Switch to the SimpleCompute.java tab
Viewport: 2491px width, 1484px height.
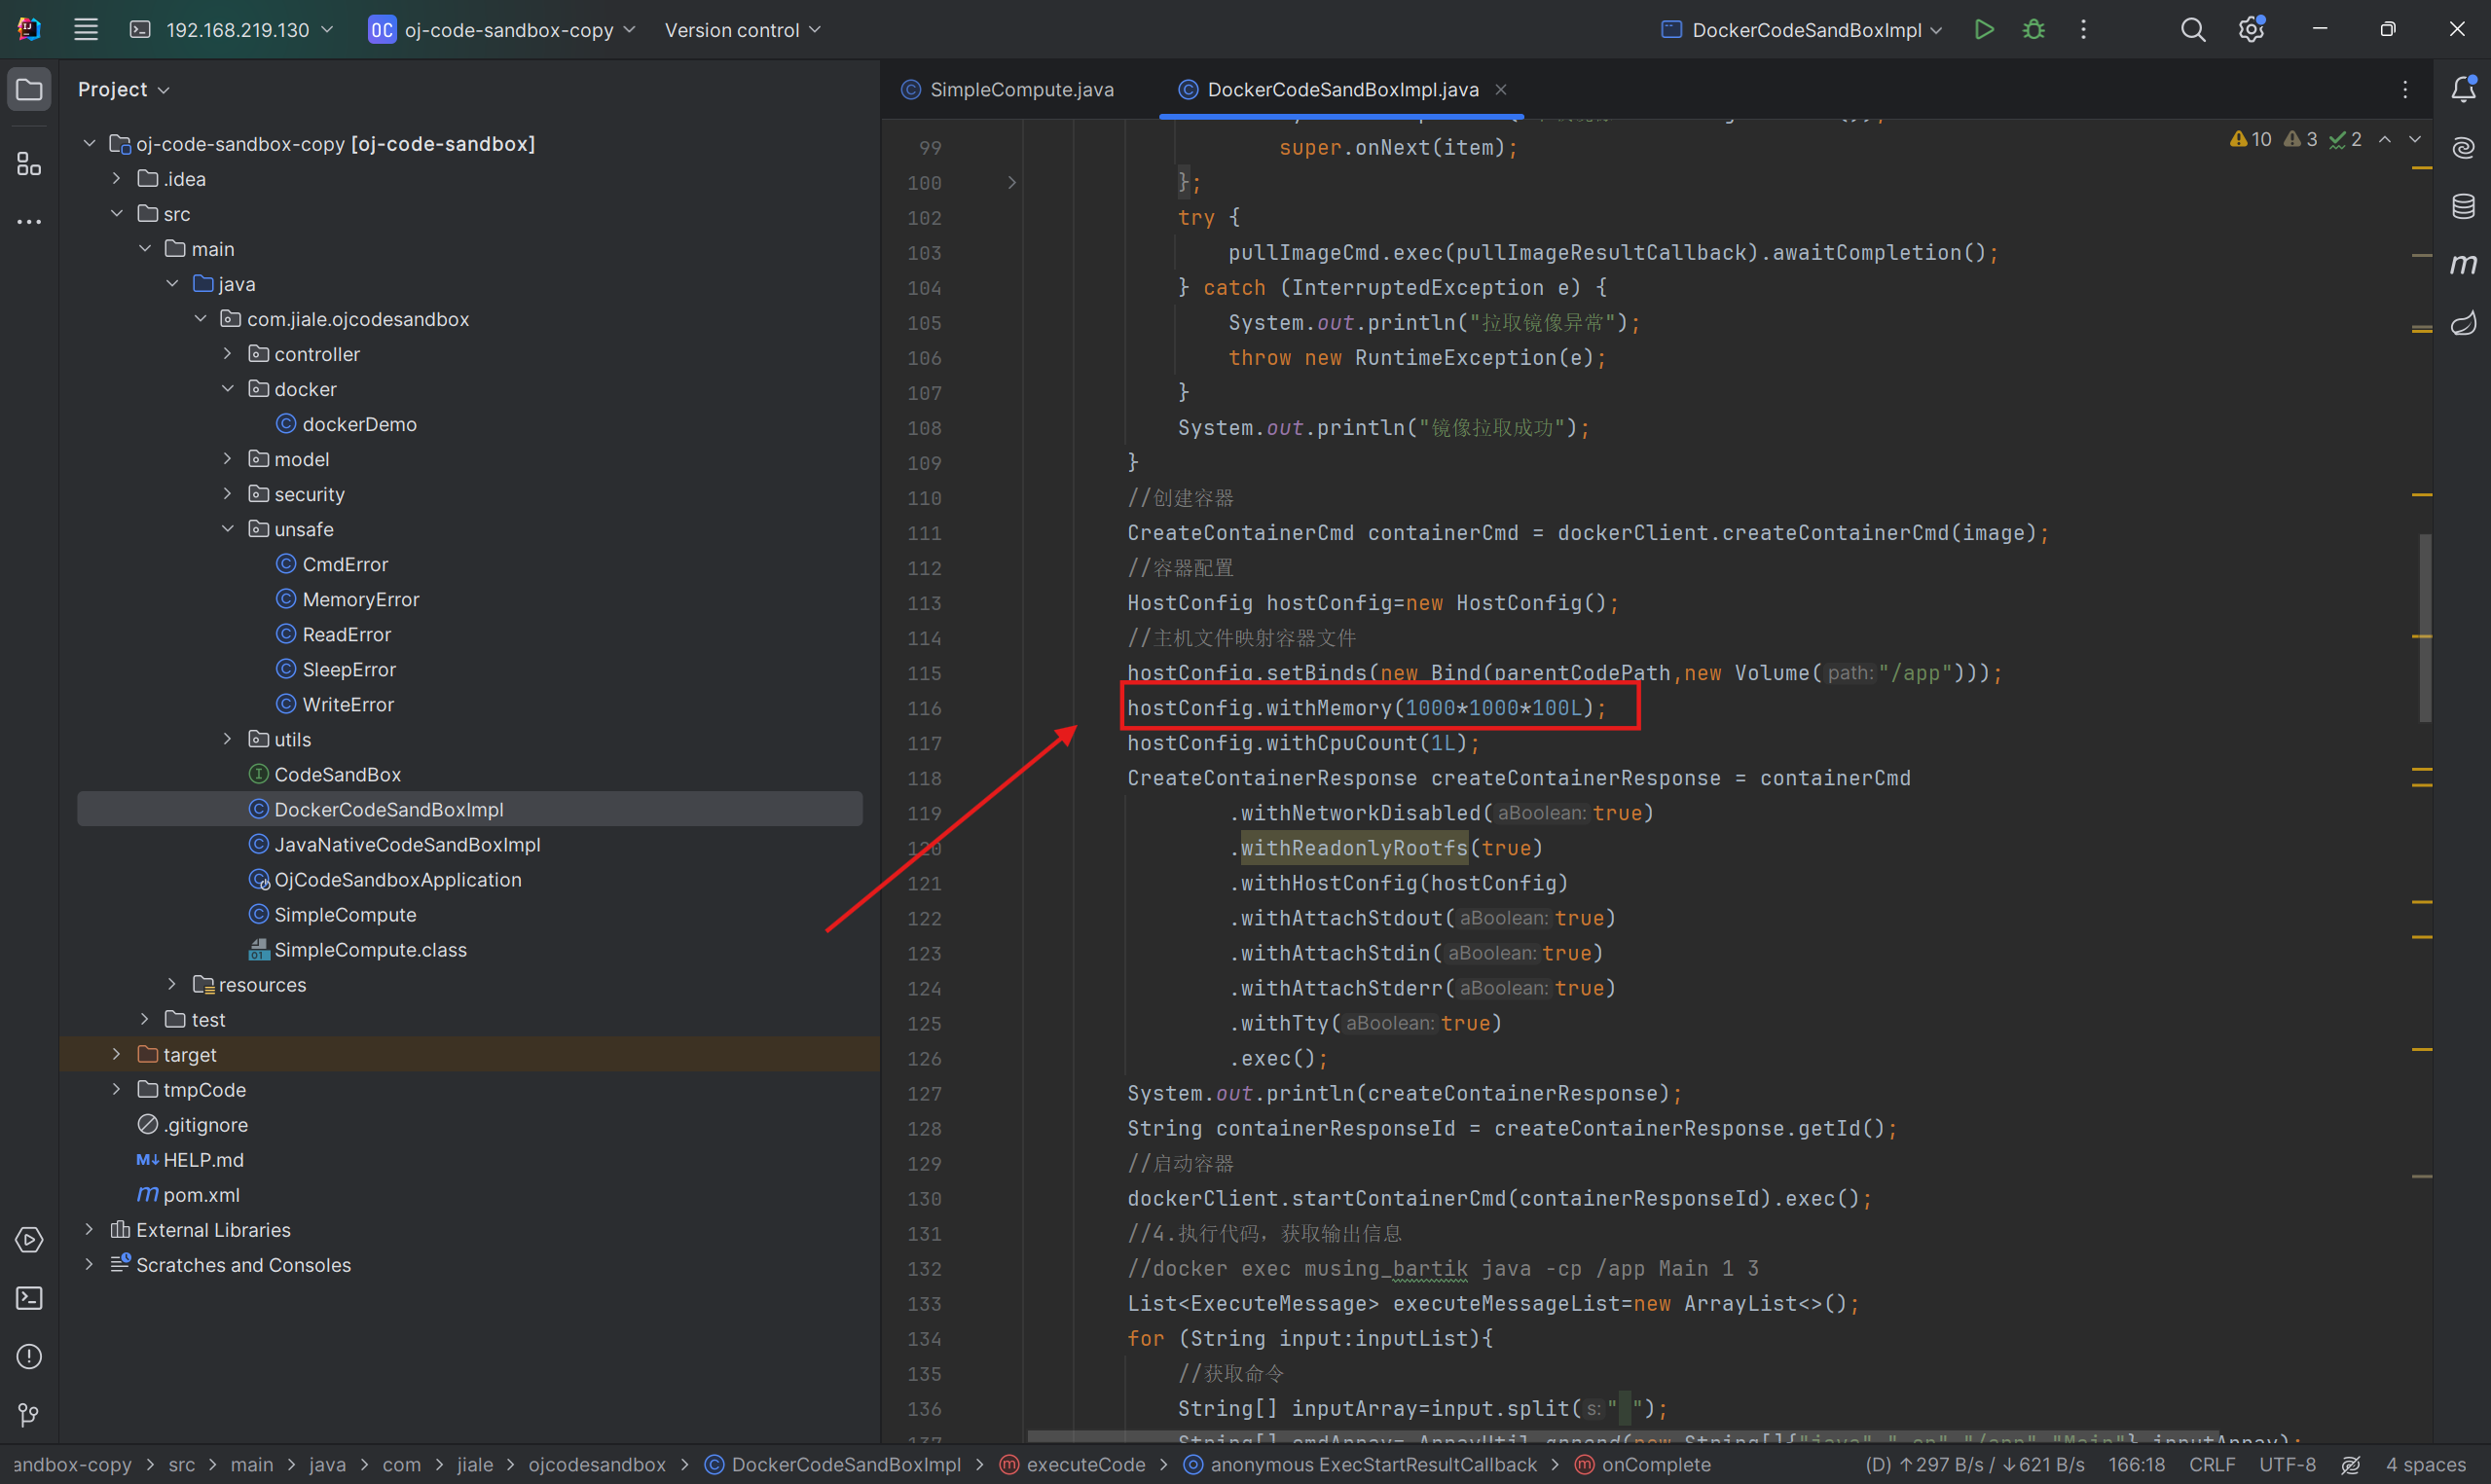pyautogui.click(x=1020, y=90)
